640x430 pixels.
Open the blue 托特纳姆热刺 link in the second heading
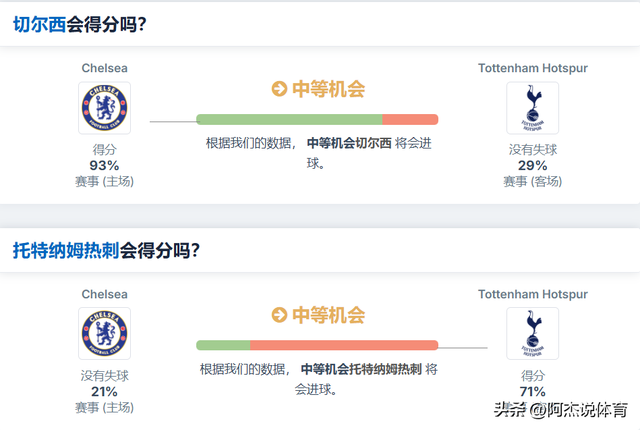pos(66,250)
